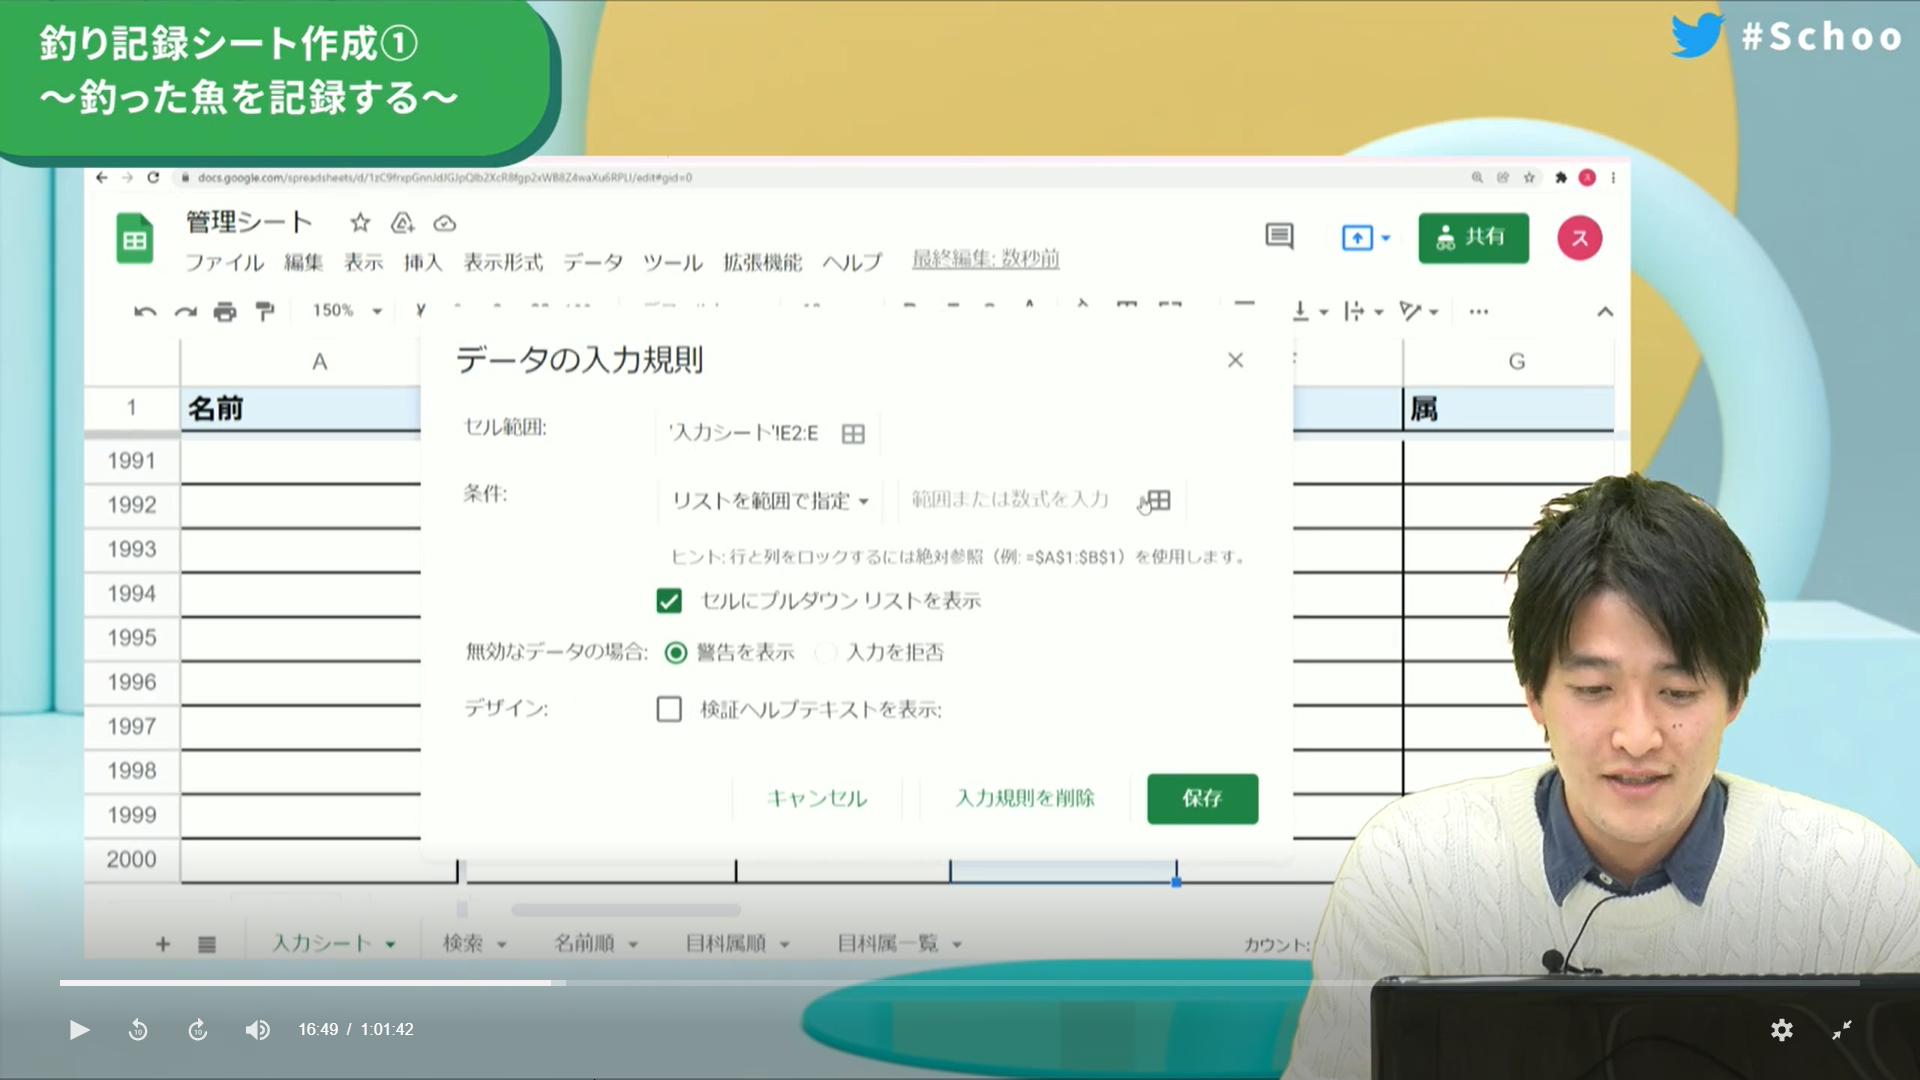
Task: Collapse the menus with the up chevron
Action: point(1605,312)
